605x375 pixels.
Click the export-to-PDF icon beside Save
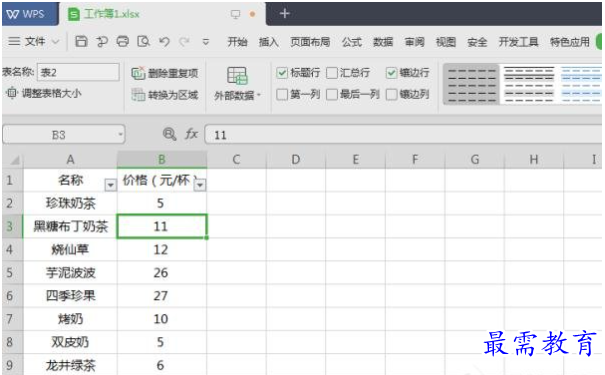coord(102,41)
